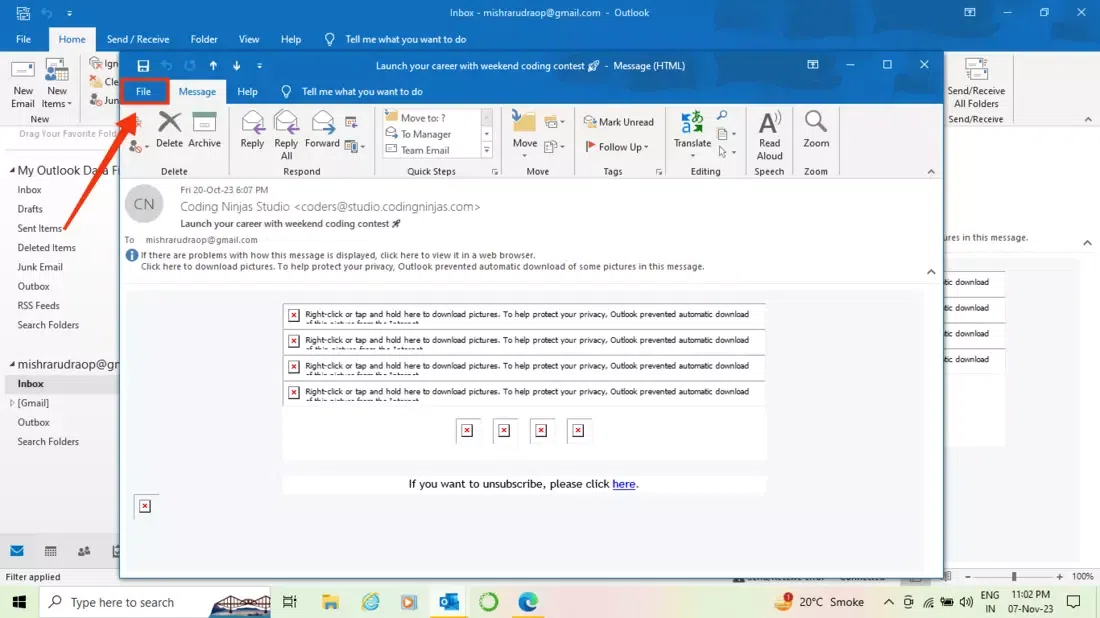Switch to People view icon
The width and height of the screenshot is (1100, 618).
(84, 551)
